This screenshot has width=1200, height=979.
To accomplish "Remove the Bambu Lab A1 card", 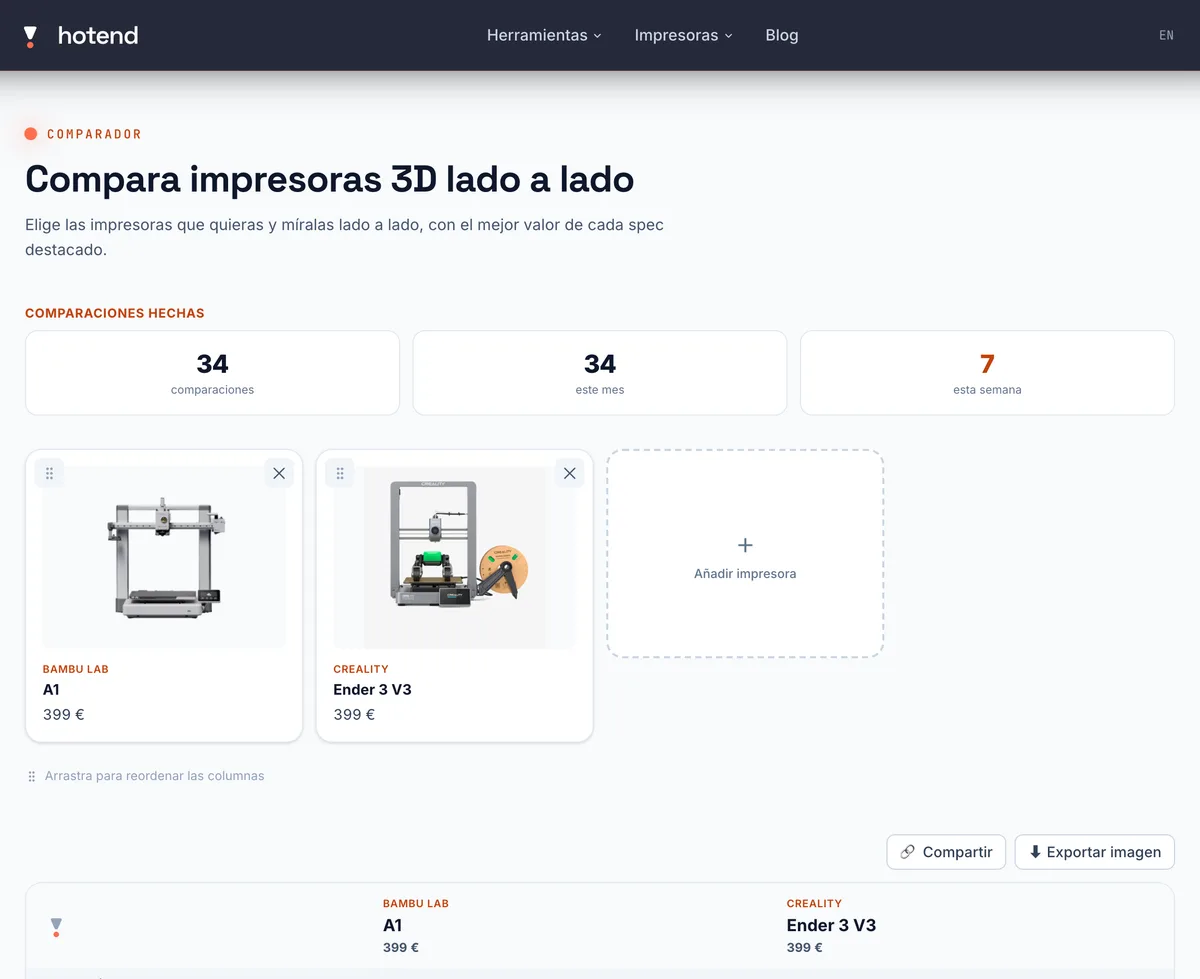I will click(279, 473).
